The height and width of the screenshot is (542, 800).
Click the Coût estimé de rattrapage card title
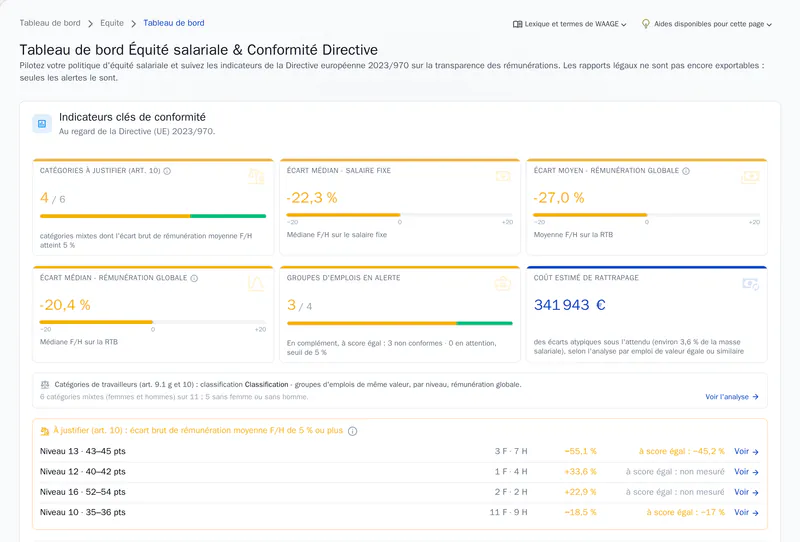click(x=586, y=278)
